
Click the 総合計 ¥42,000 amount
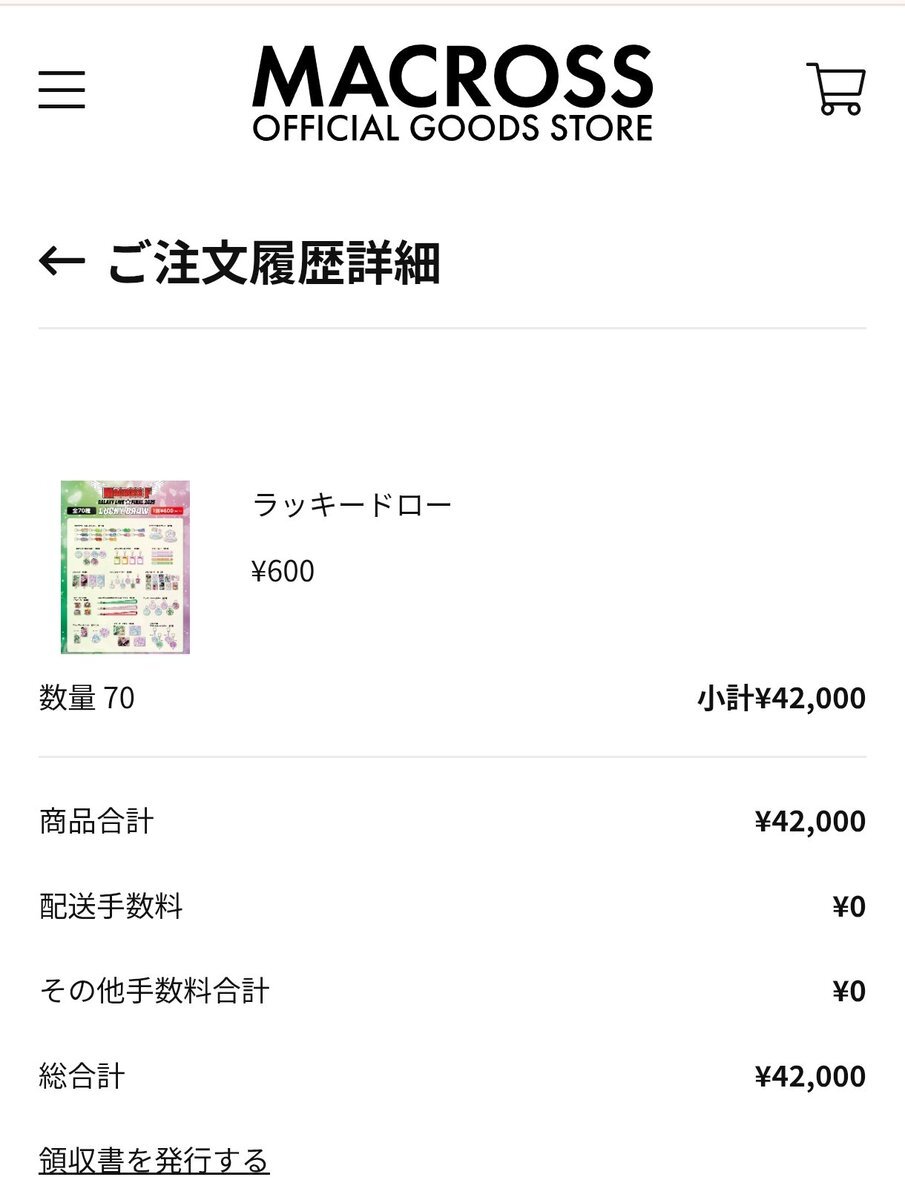coord(811,1077)
